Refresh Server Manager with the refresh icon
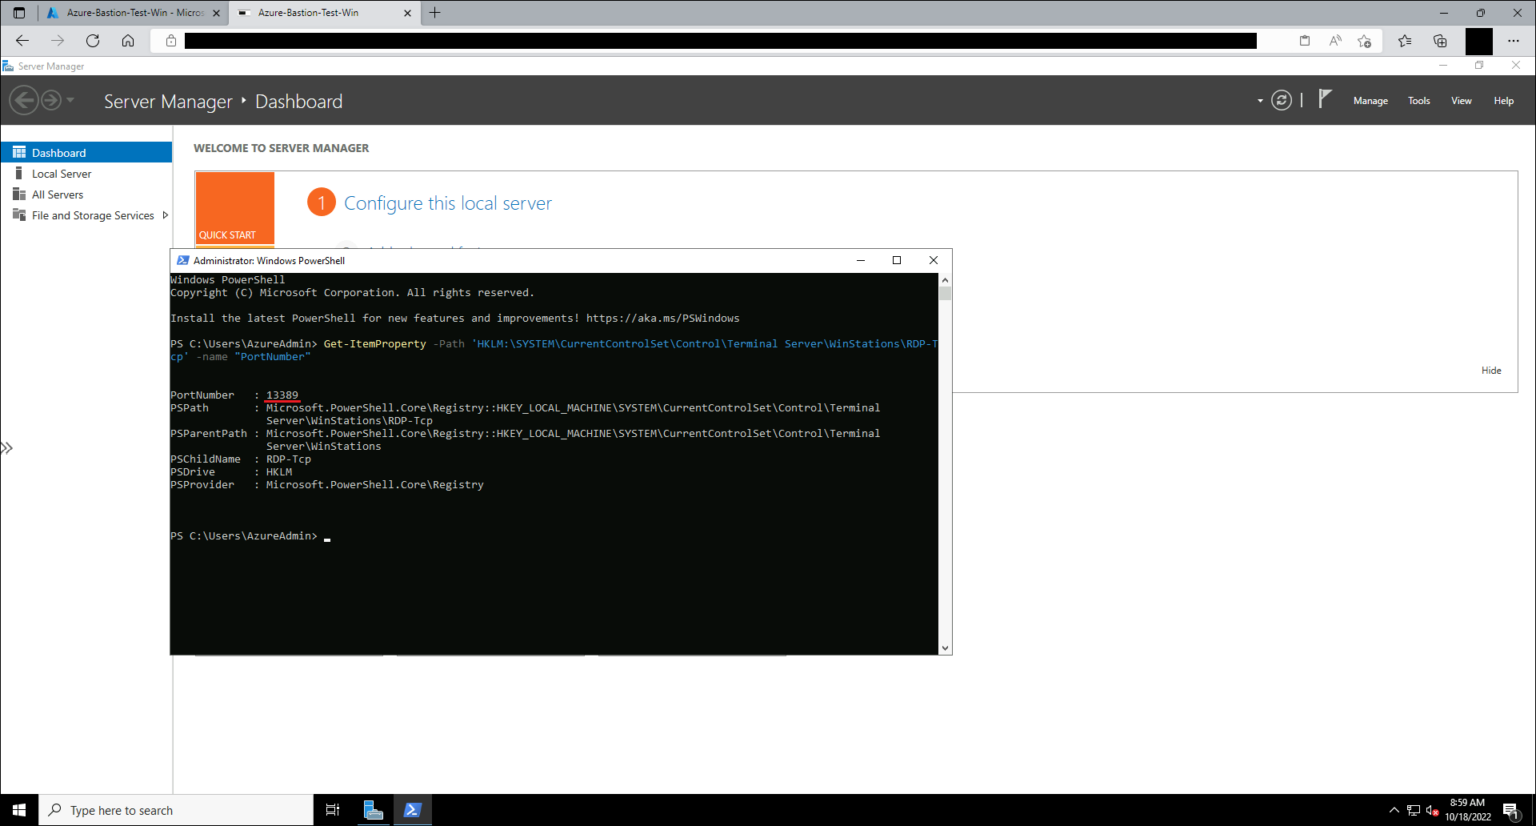 point(1281,100)
